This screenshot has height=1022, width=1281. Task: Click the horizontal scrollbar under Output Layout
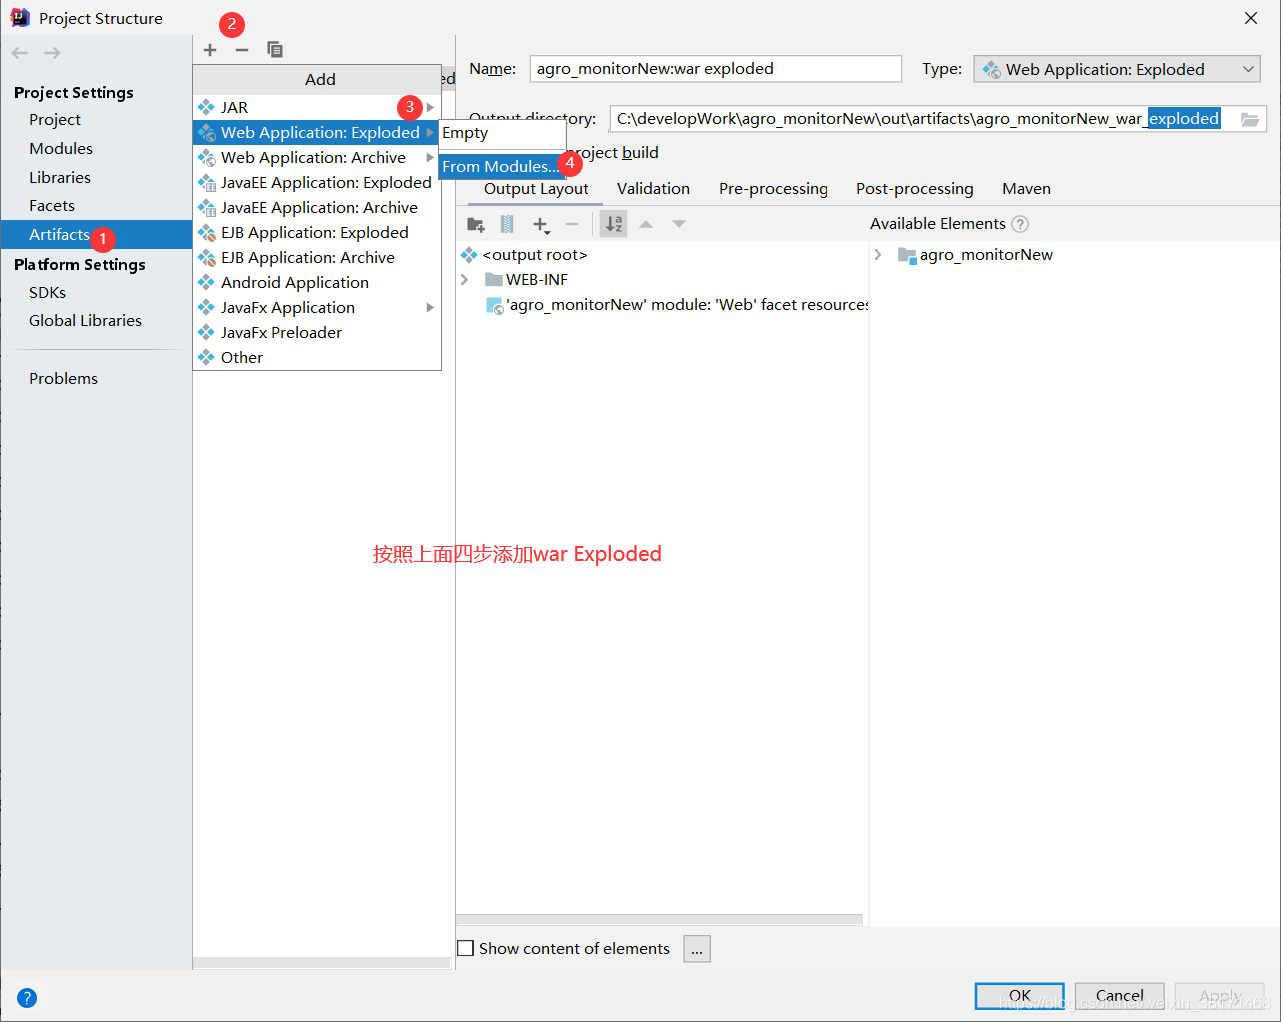click(659, 919)
